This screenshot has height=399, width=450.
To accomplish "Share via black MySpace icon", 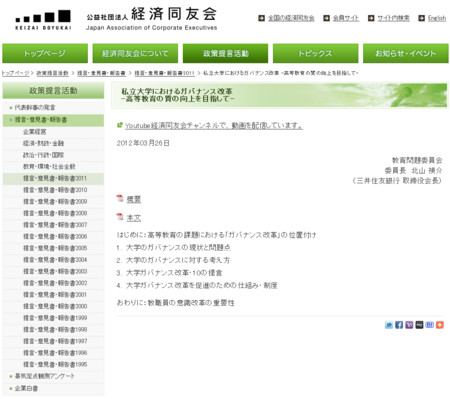I will 419,325.
